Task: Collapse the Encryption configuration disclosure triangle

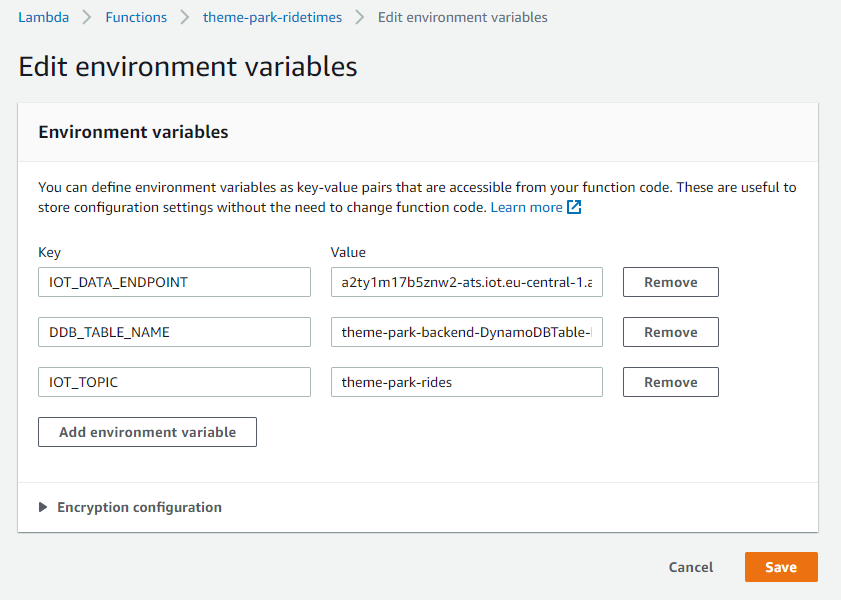Action: click(44, 507)
